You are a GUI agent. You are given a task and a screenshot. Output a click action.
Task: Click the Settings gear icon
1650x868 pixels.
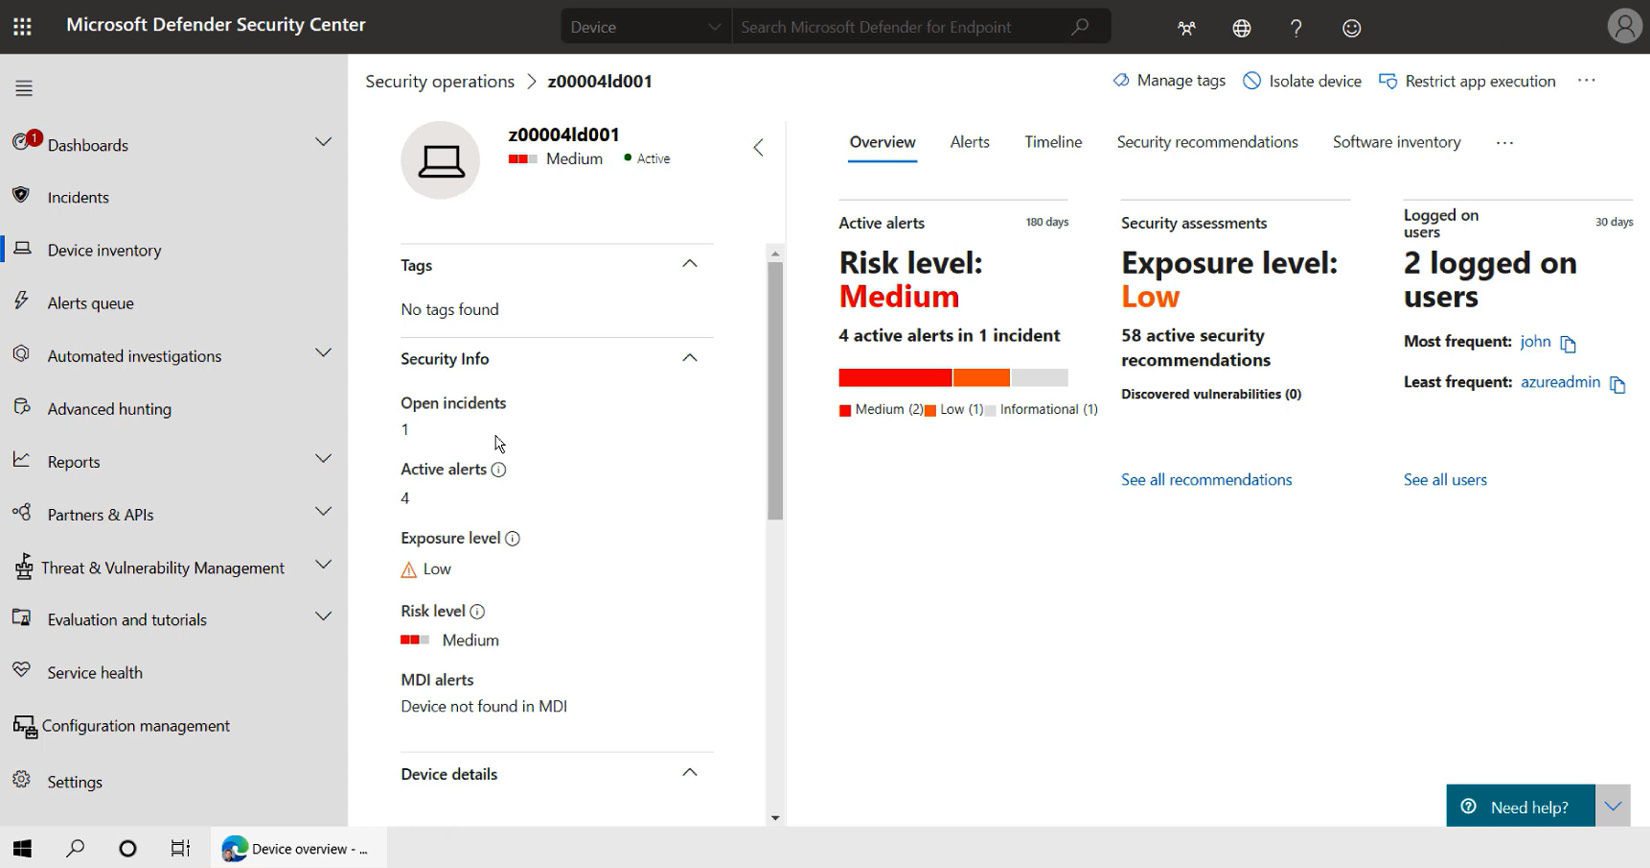(x=21, y=779)
